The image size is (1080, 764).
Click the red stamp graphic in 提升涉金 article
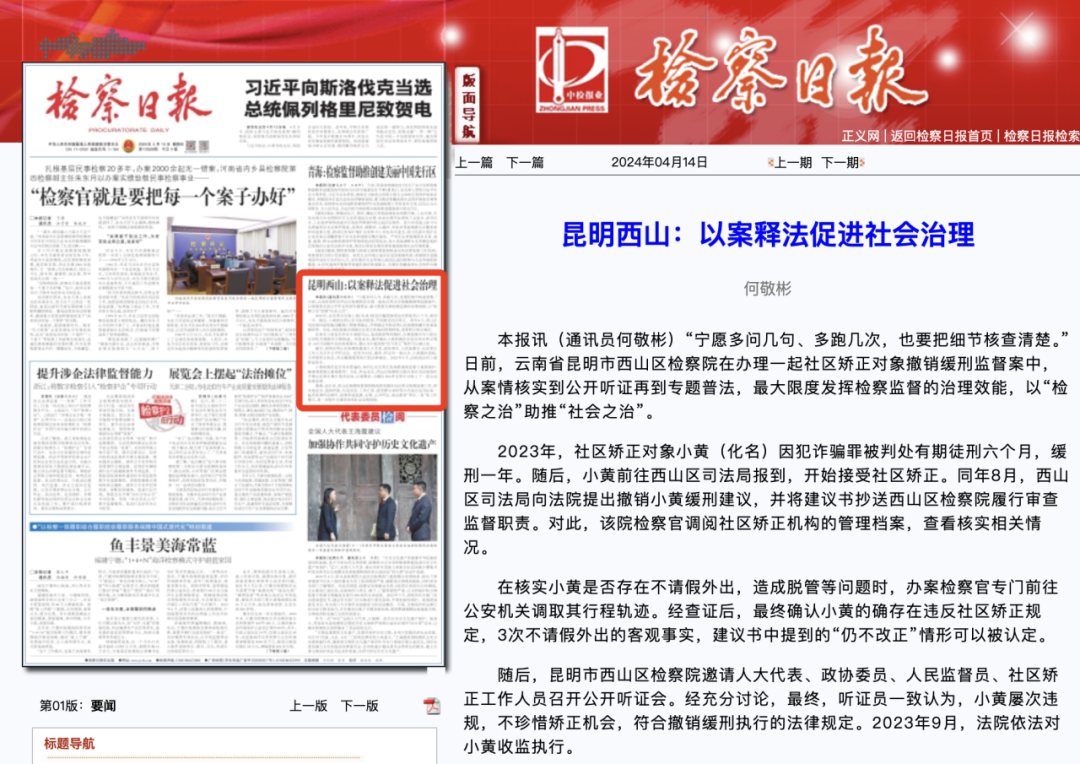(163, 413)
